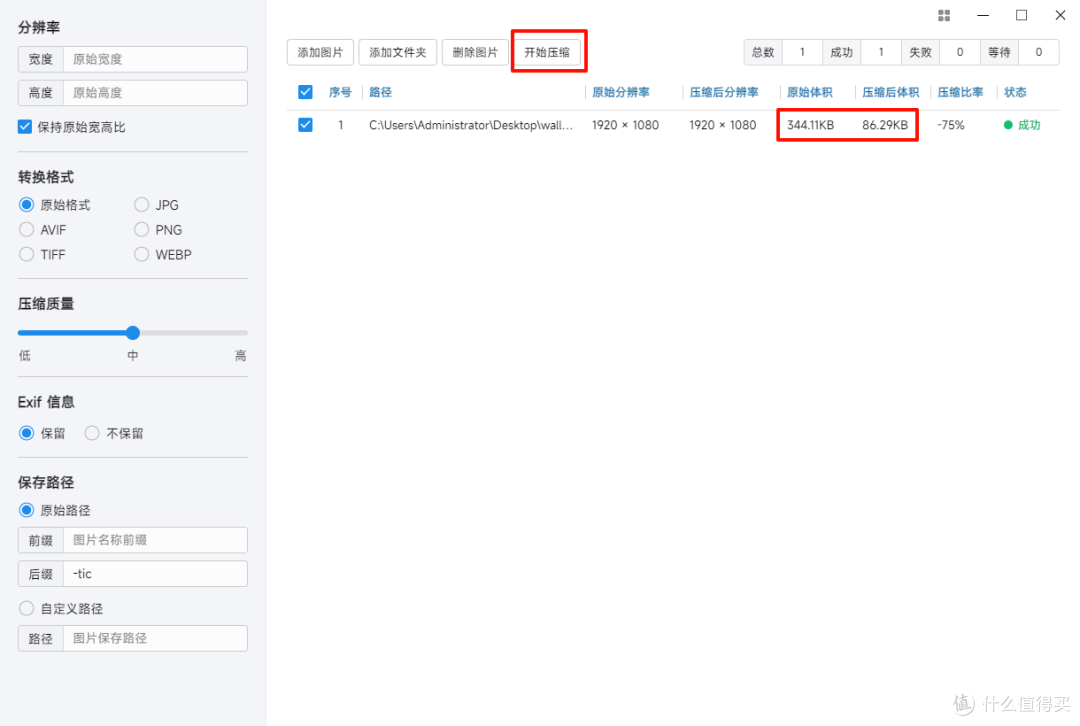Click the 压缩比率 column header

960,92
